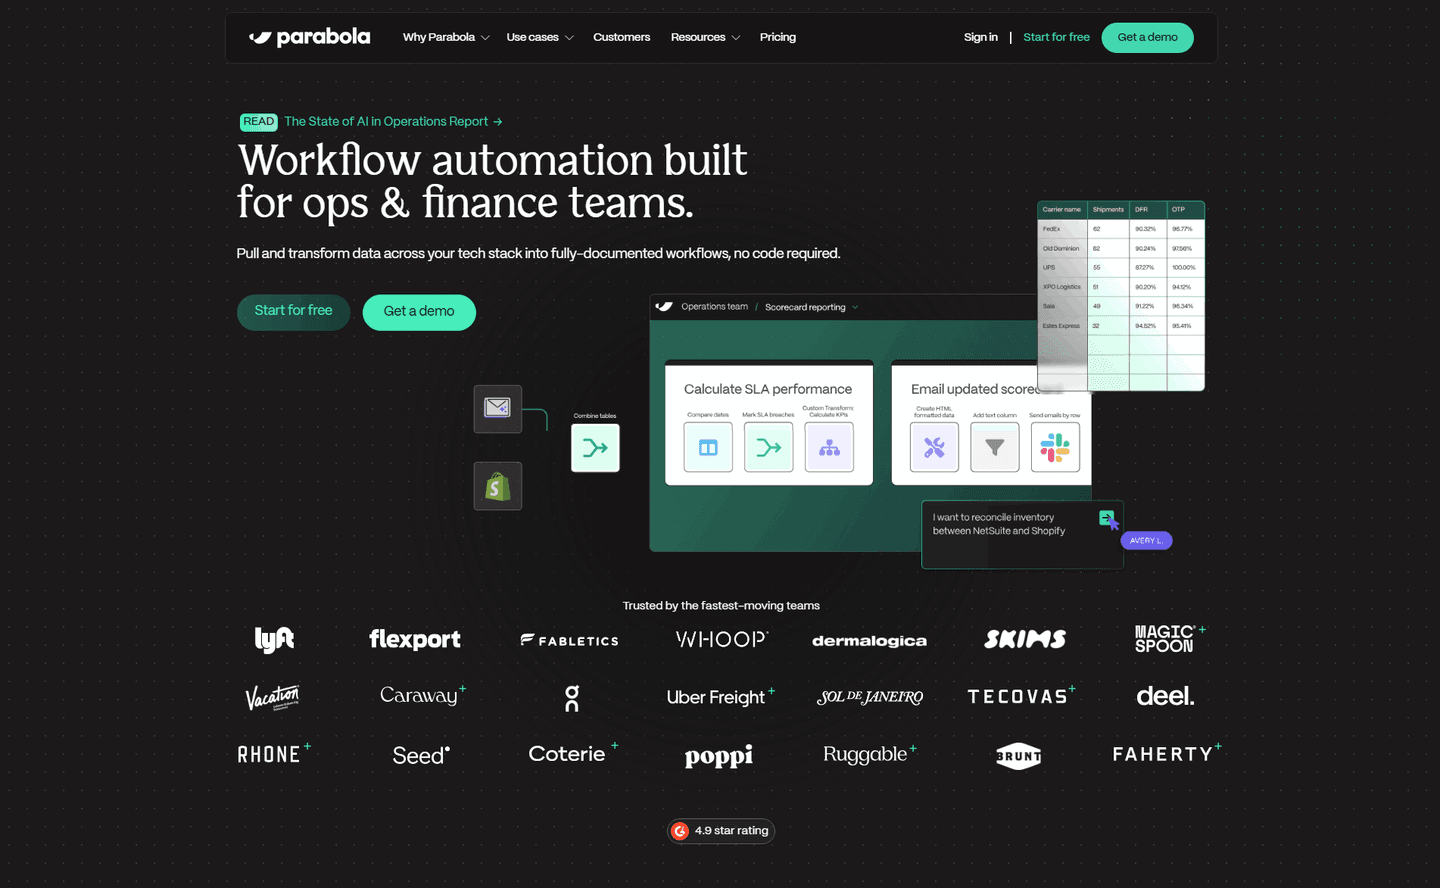
Task: Open the Customers nav item
Action: tap(621, 37)
